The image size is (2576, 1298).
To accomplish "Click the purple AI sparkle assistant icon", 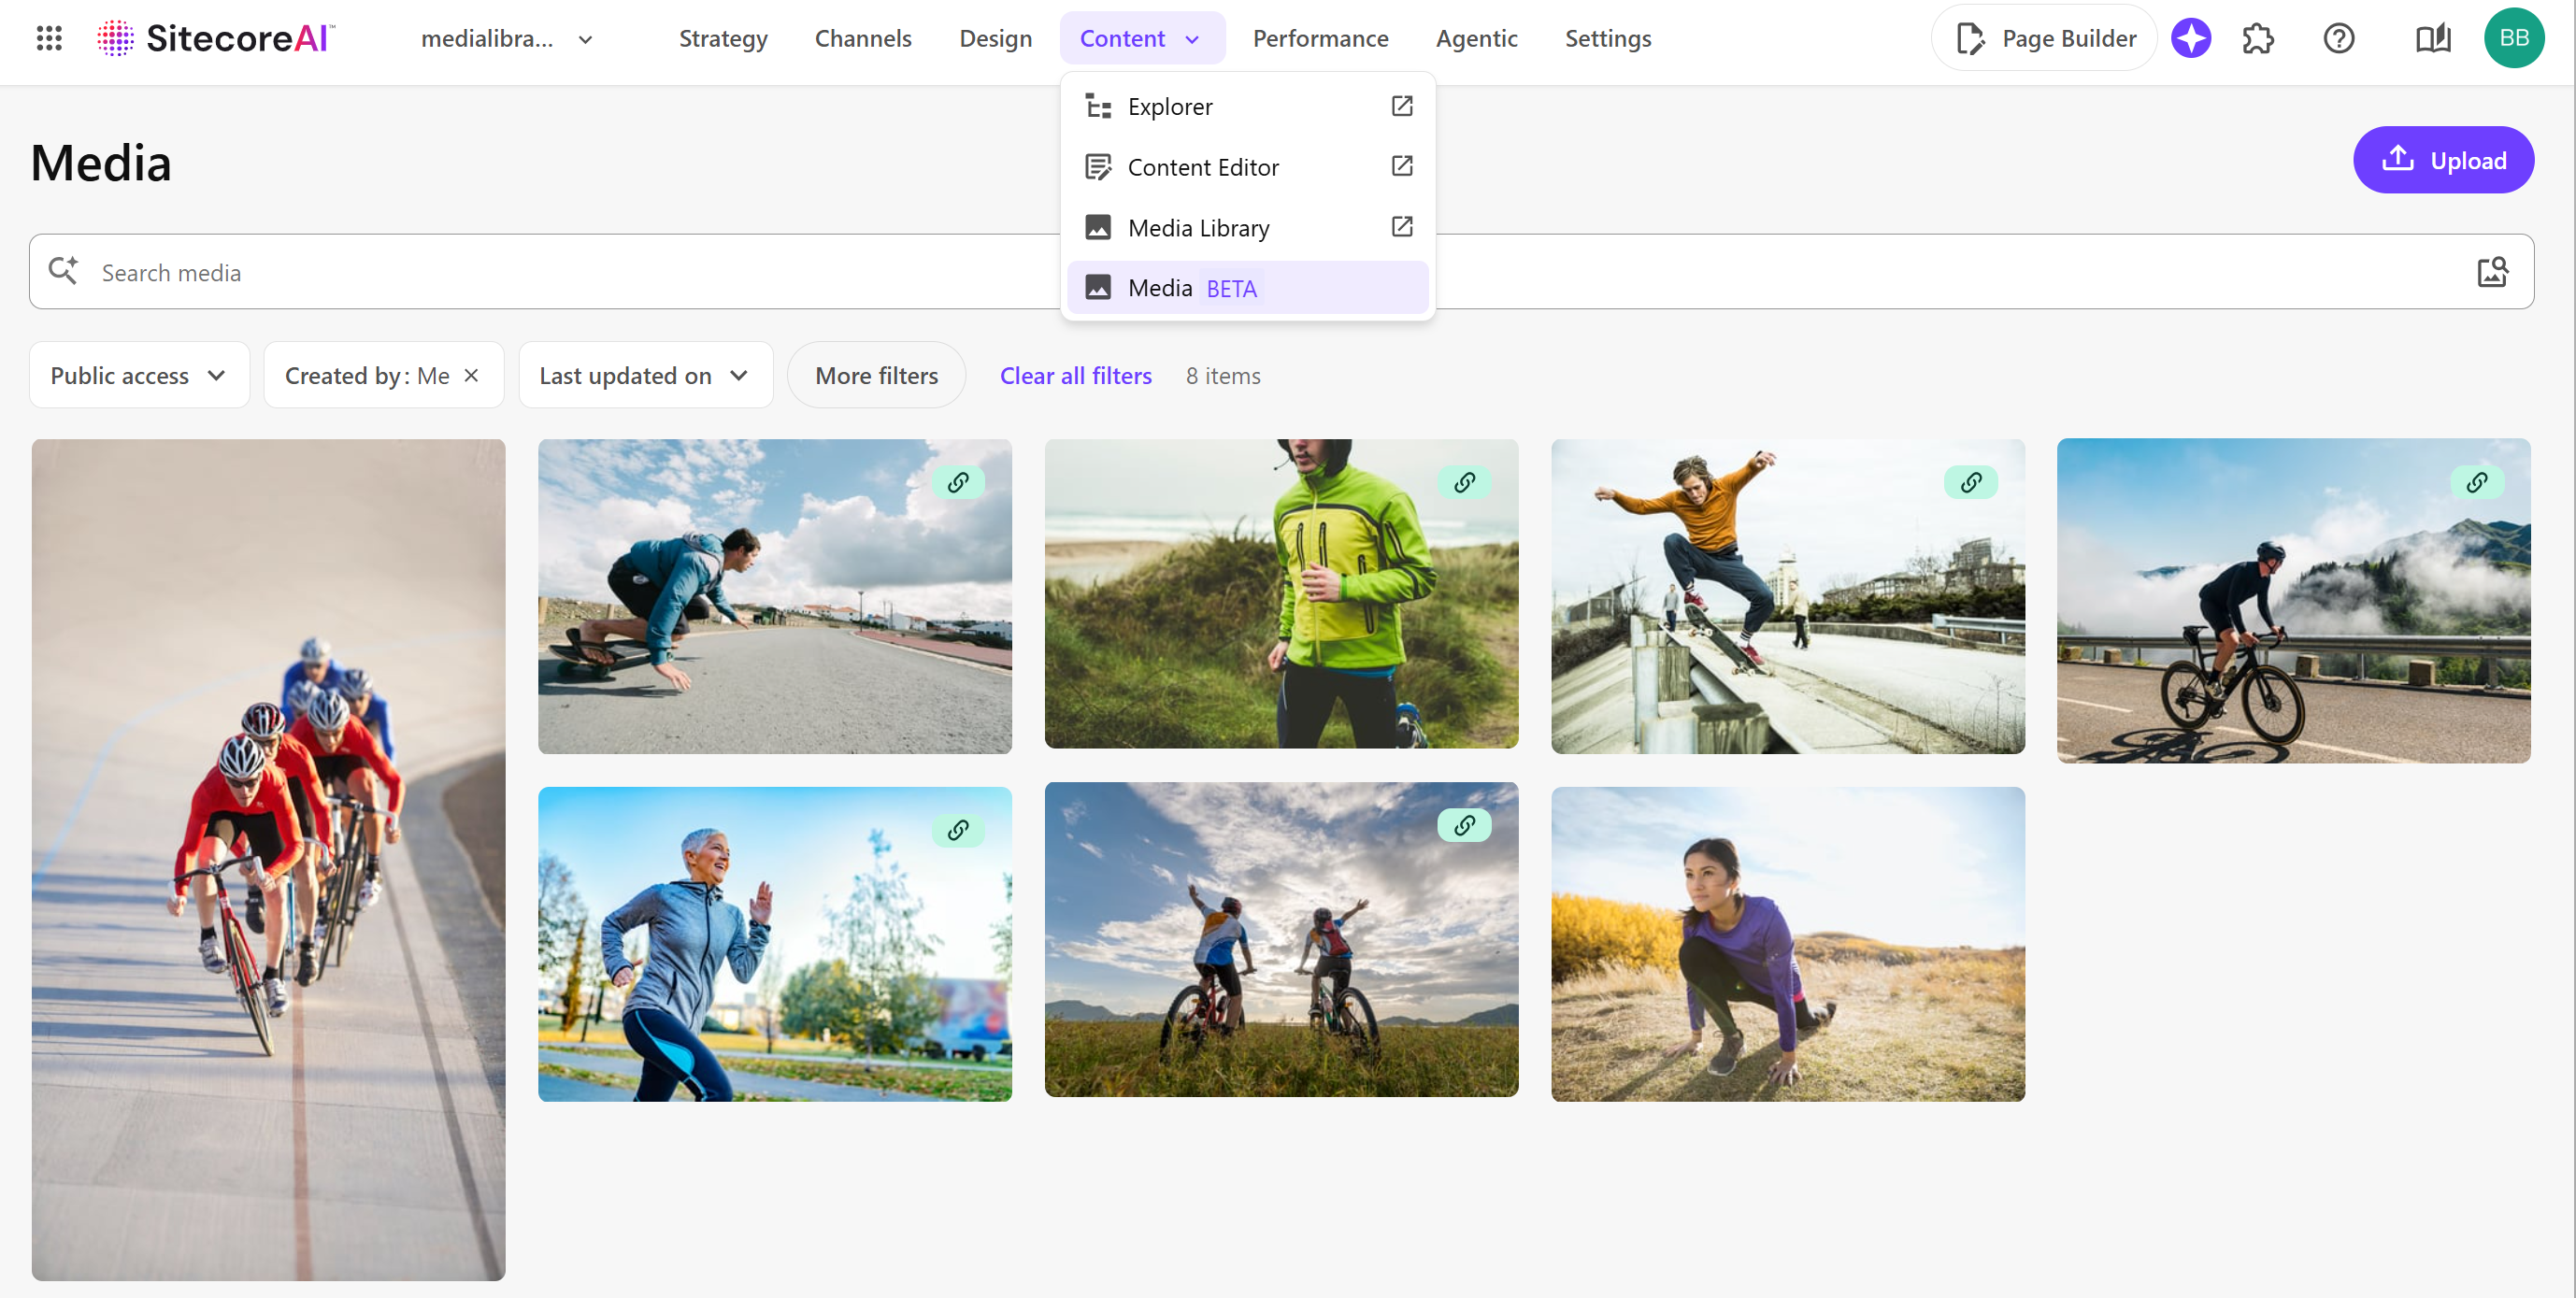I will coord(2190,38).
